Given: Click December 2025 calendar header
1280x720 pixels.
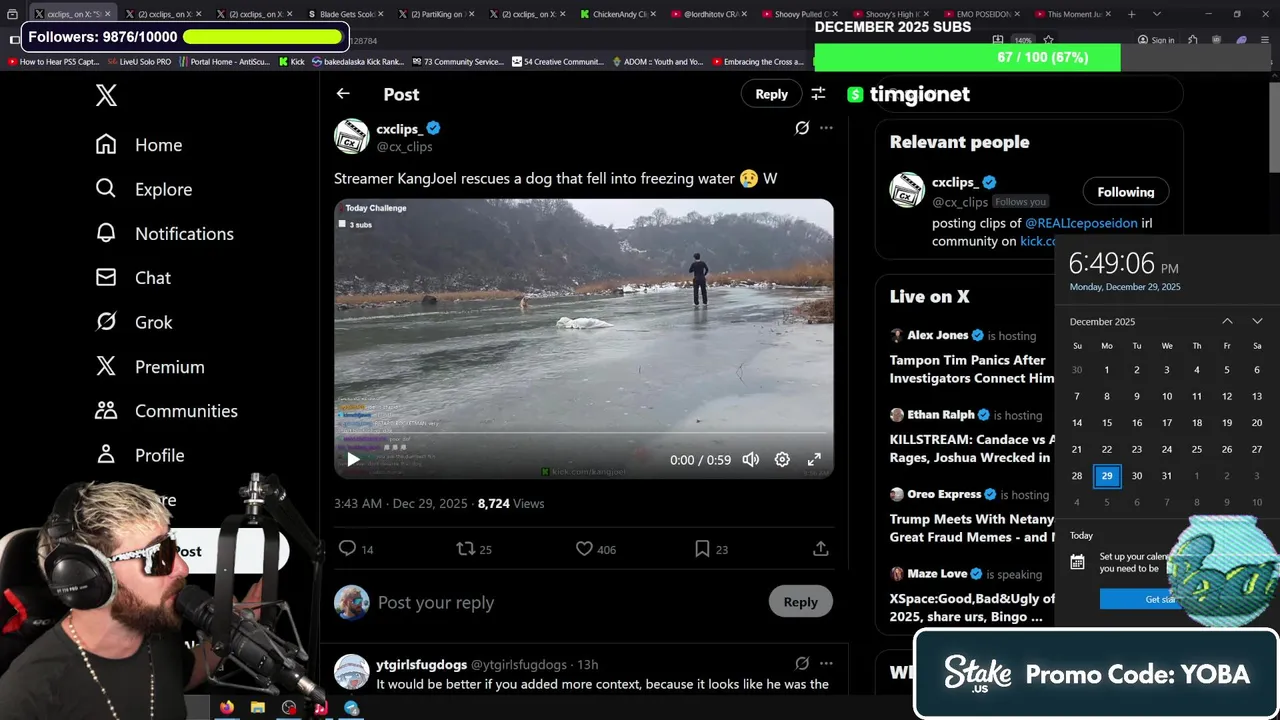Looking at the screenshot, I should [1102, 322].
